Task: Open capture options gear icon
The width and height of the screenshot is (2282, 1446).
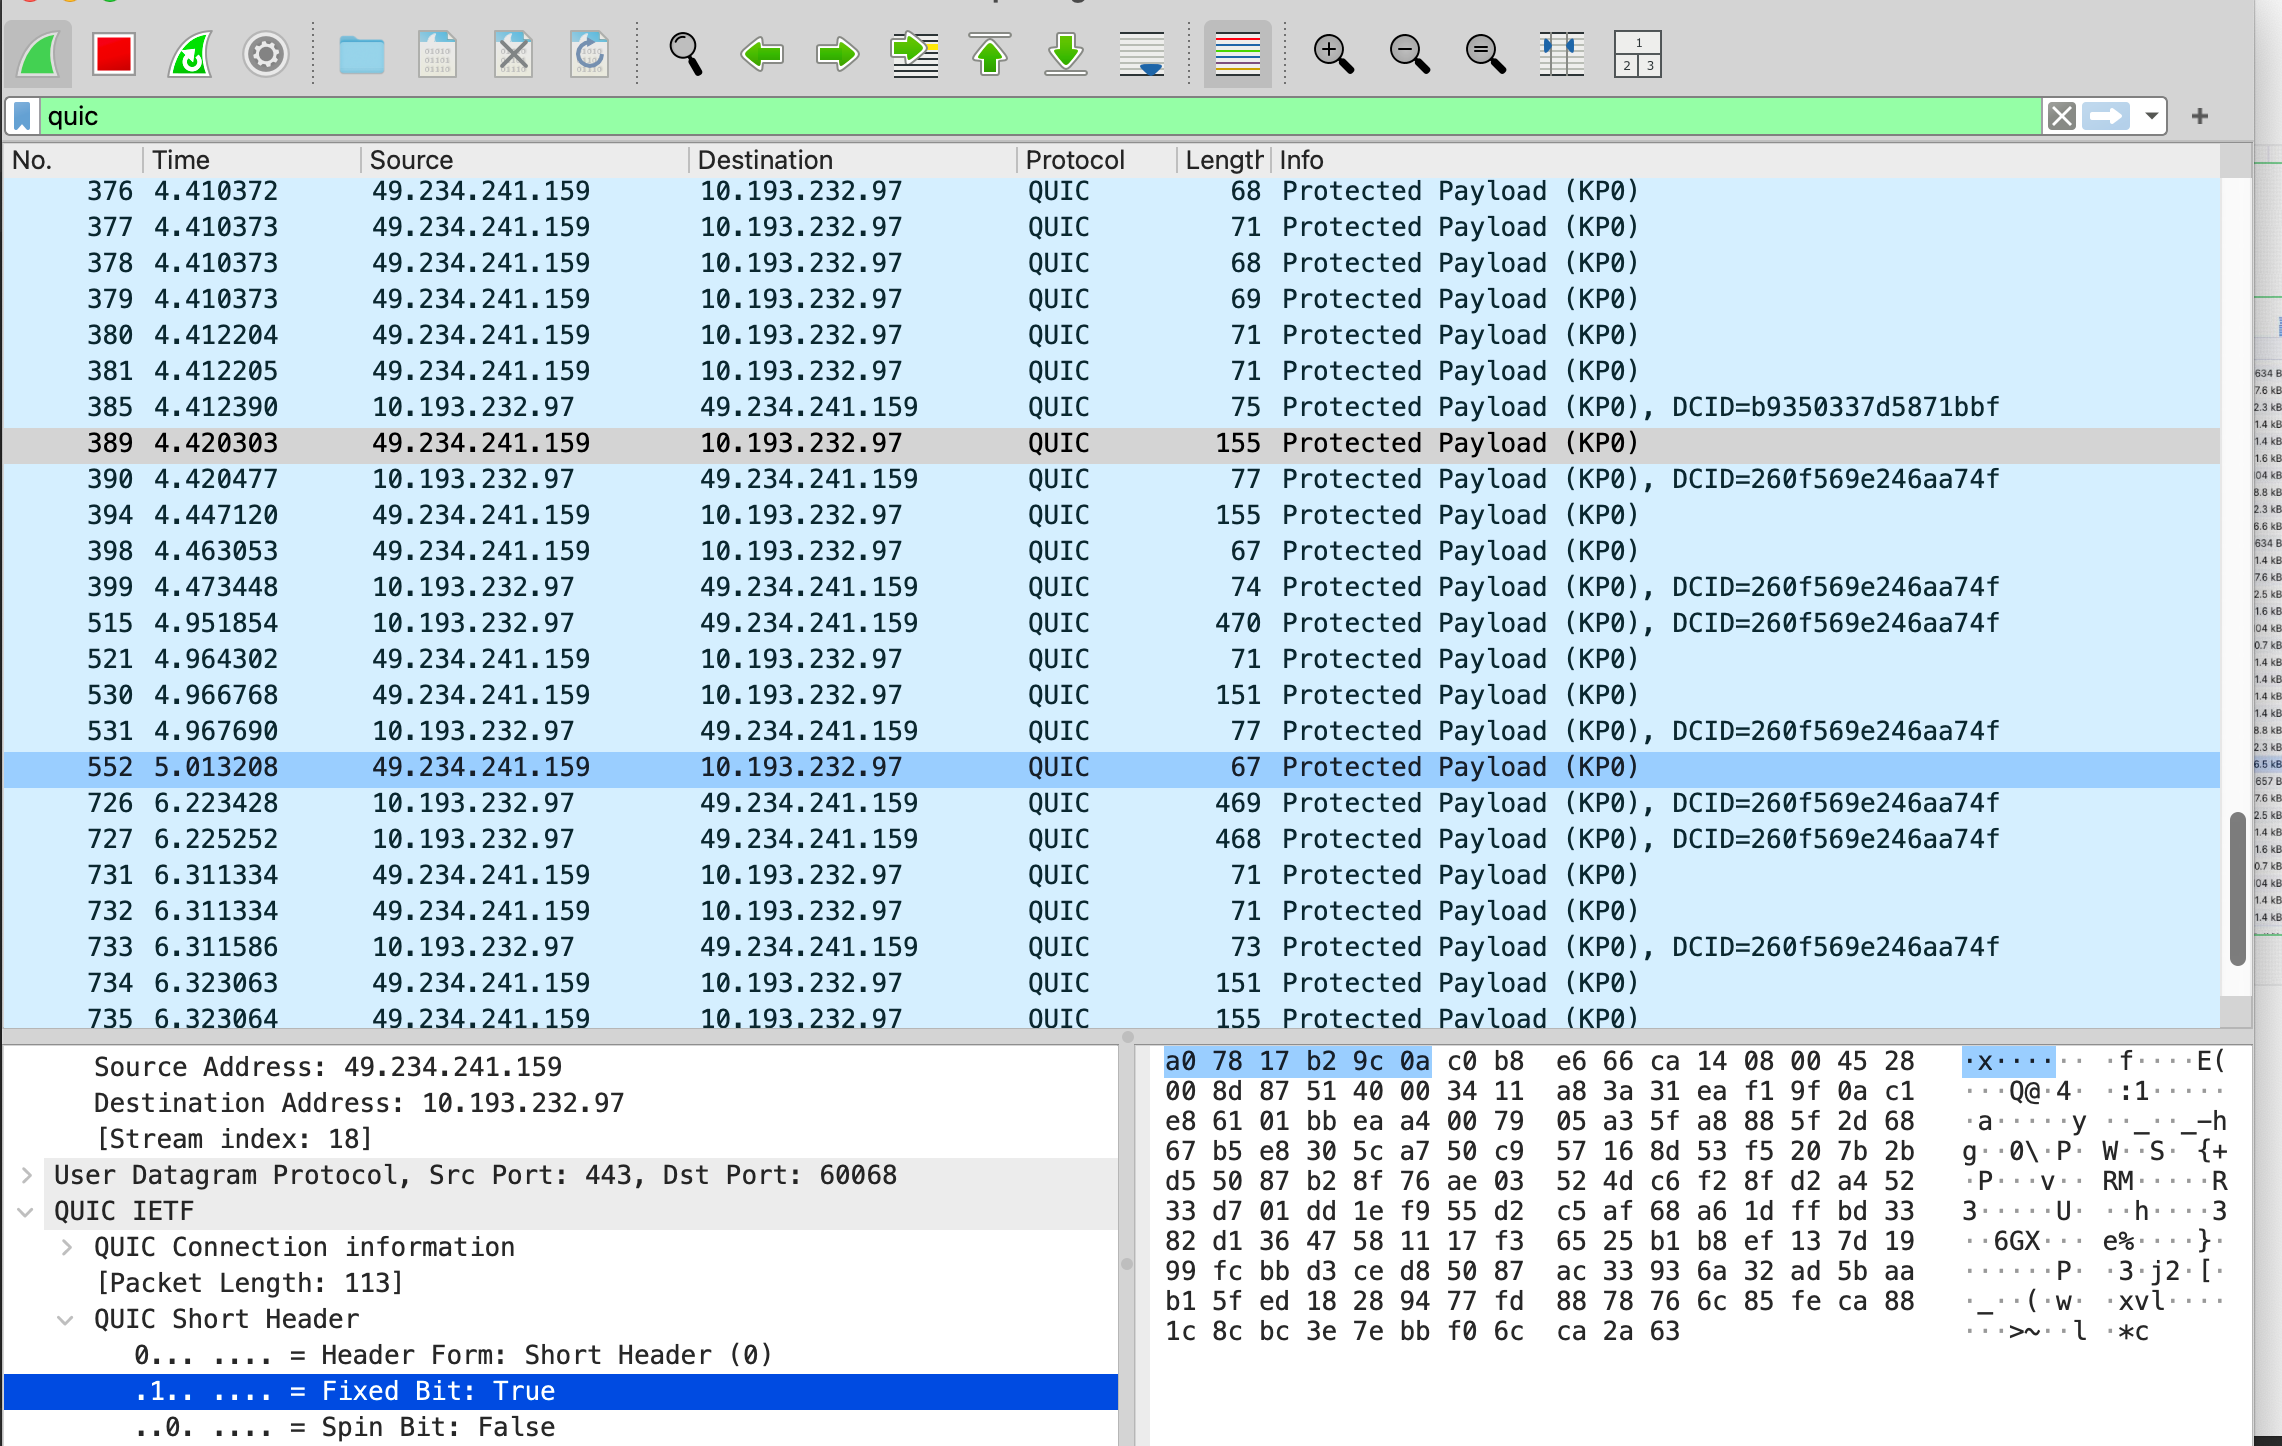Action: tap(265, 54)
